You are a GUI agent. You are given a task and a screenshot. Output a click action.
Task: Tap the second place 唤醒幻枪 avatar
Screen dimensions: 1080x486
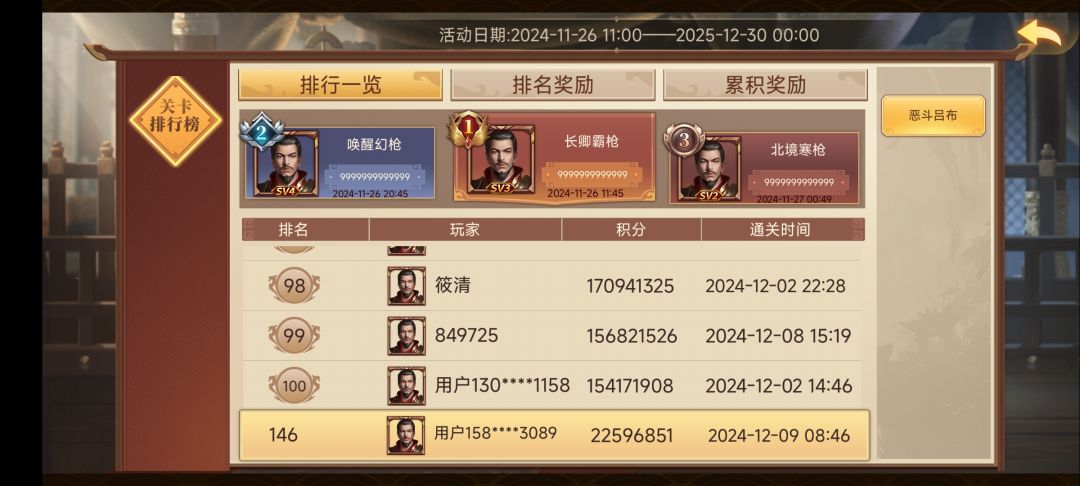tap(287, 164)
